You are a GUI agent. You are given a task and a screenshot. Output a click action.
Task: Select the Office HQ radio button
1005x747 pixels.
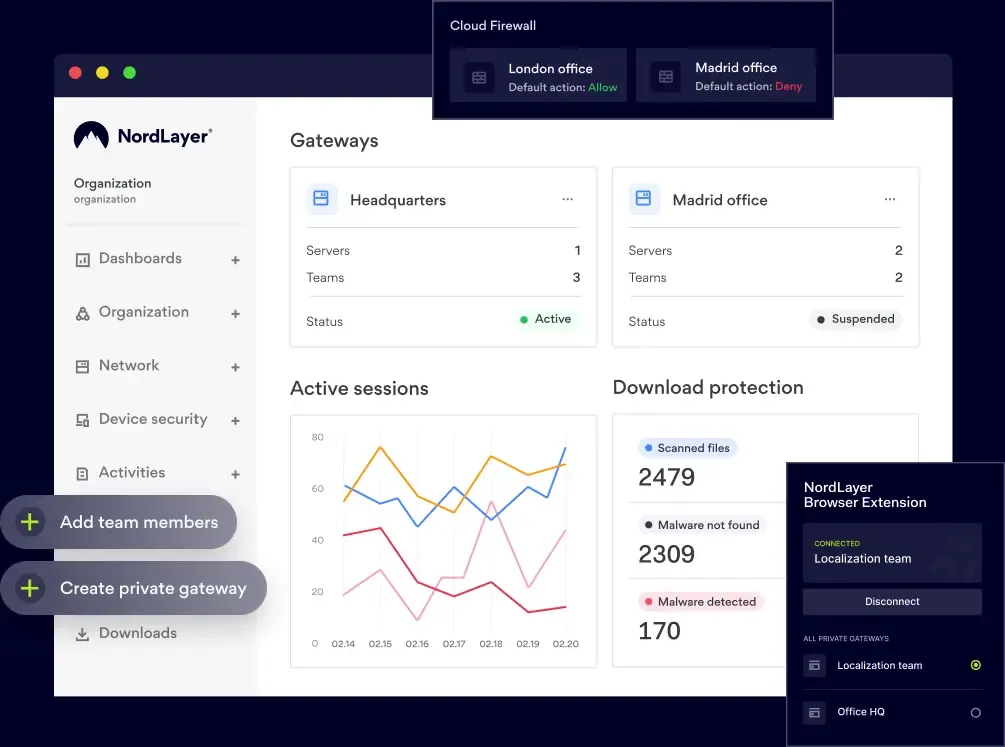click(x=976, y=712)
